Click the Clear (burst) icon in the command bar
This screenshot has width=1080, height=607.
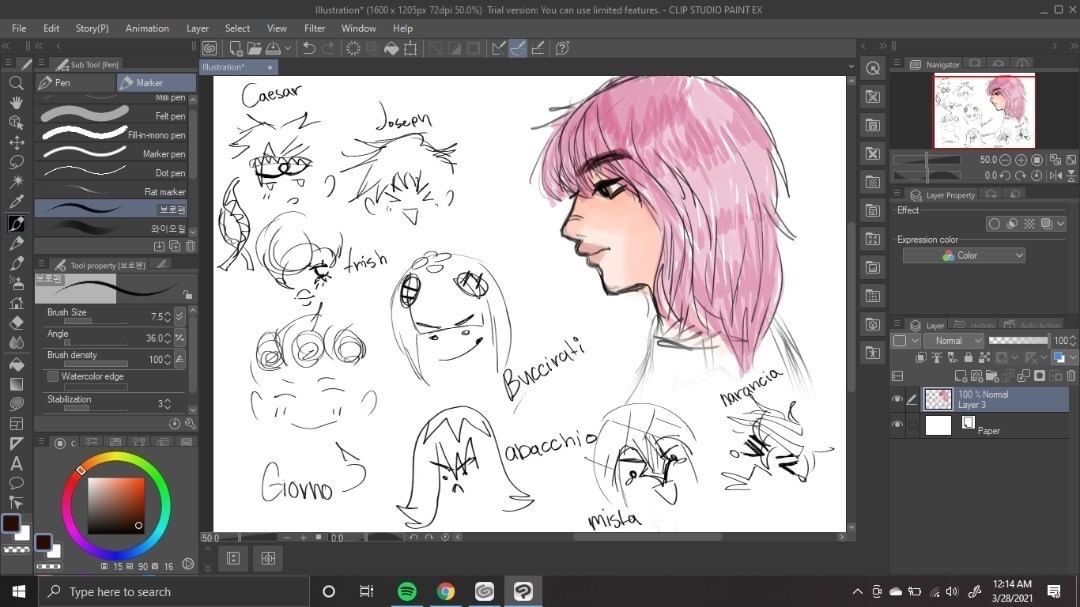click(353, 48)
